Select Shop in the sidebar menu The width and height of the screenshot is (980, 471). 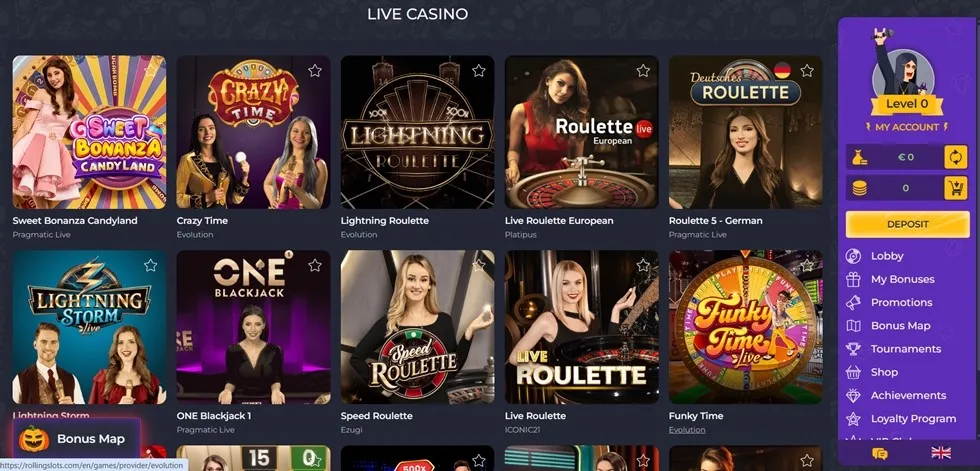[884, 372]
